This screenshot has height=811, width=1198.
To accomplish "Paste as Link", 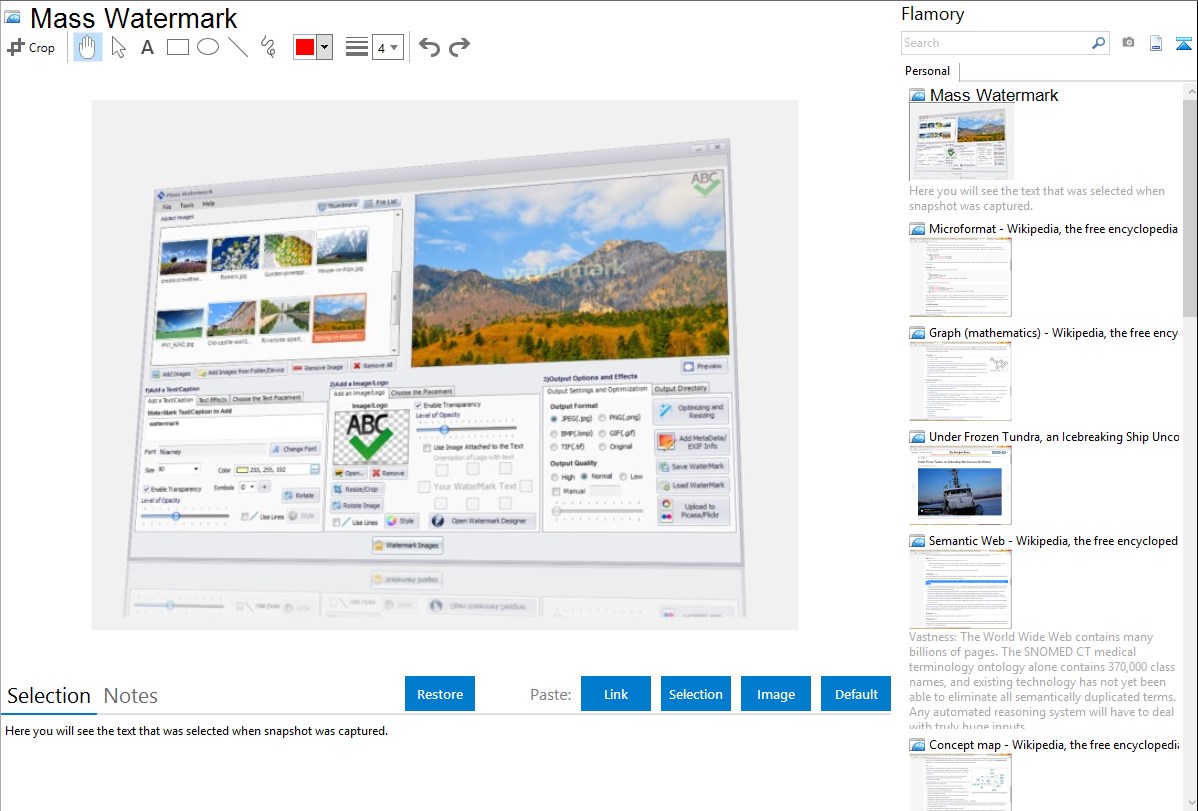I will (x=616, y=694).
